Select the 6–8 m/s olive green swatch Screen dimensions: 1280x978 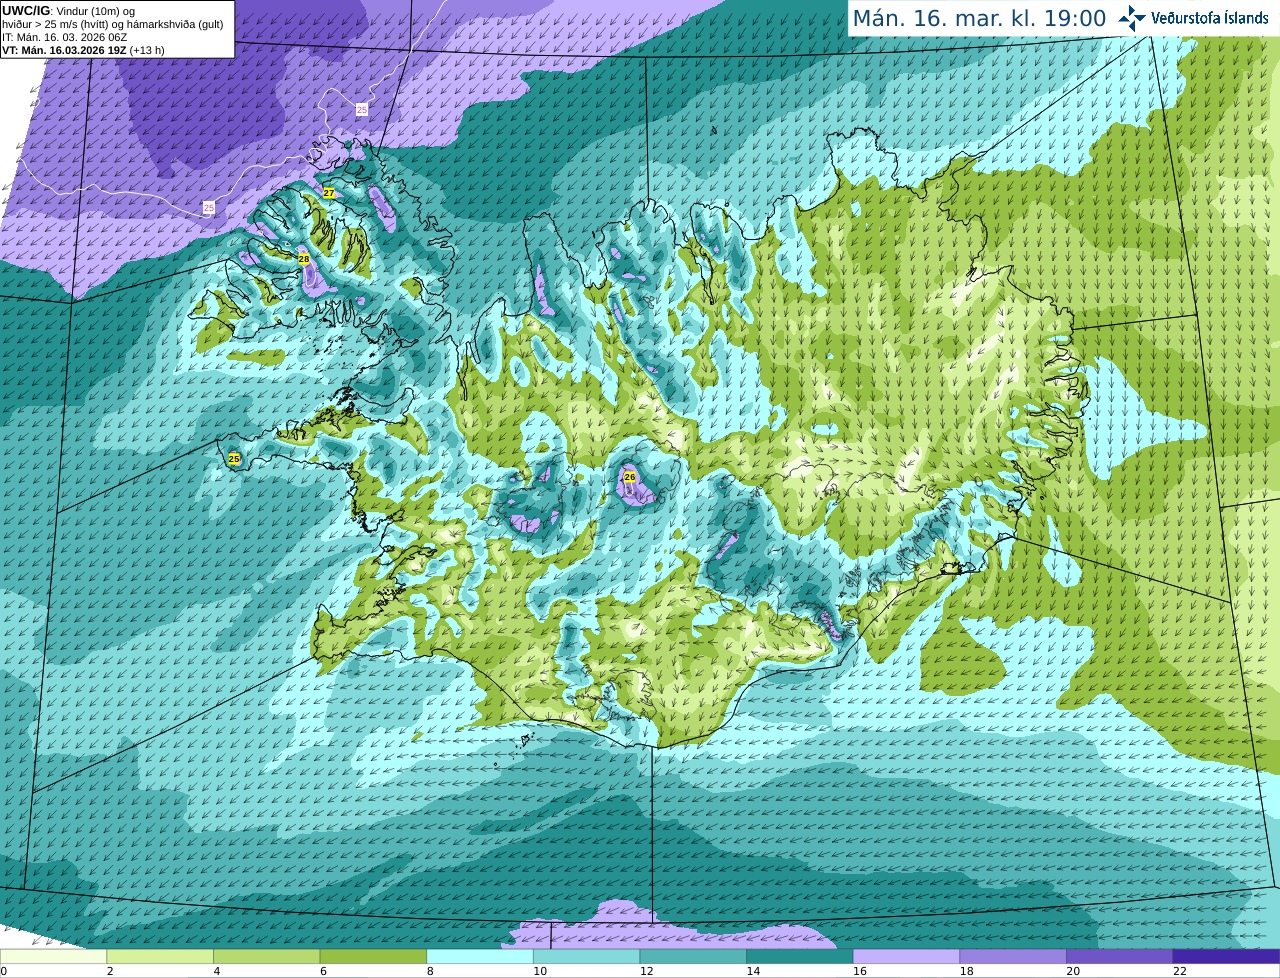coord(373,957)
